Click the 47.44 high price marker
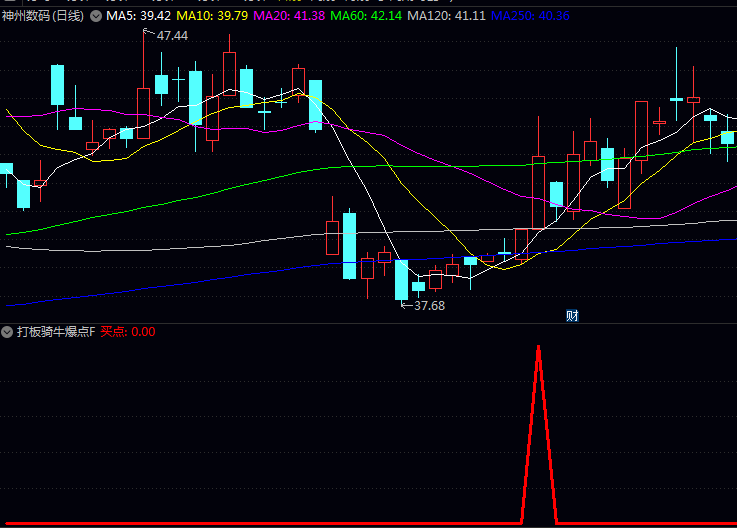Image resolution: width=737 pixels, height=528 pixels. point(172,36)
